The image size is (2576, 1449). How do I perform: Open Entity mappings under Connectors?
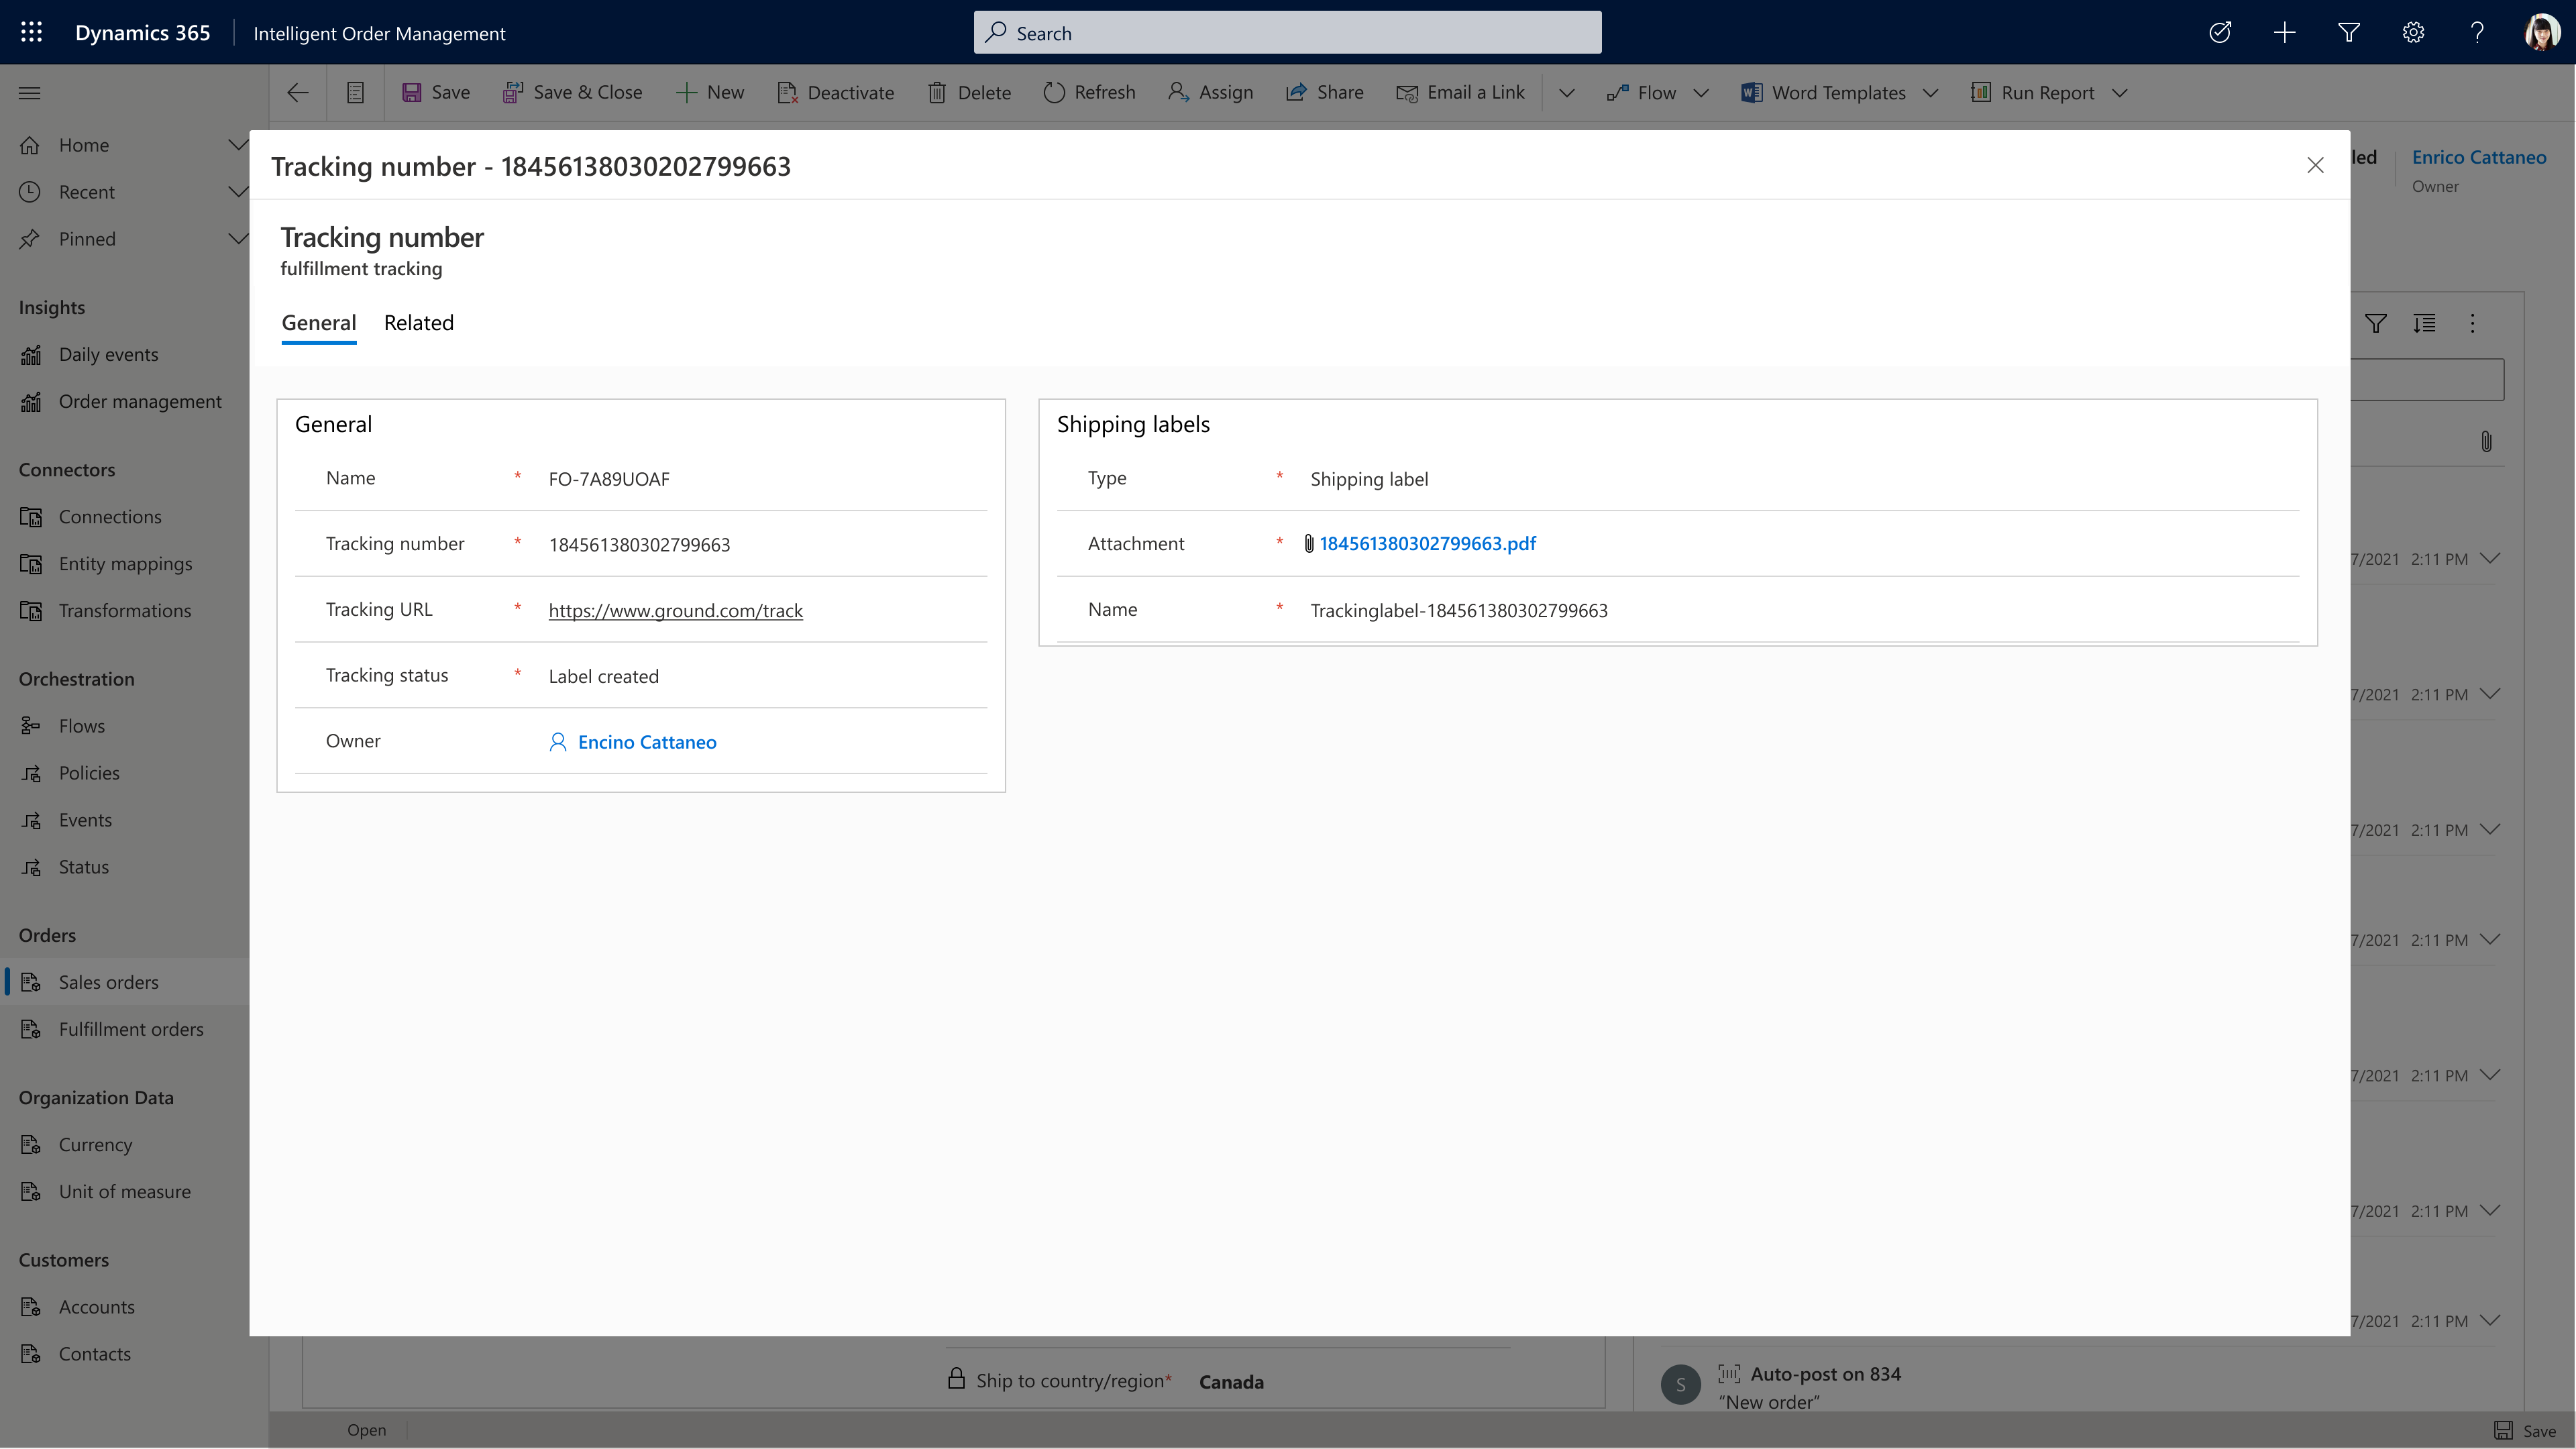[x=124, y=563]
